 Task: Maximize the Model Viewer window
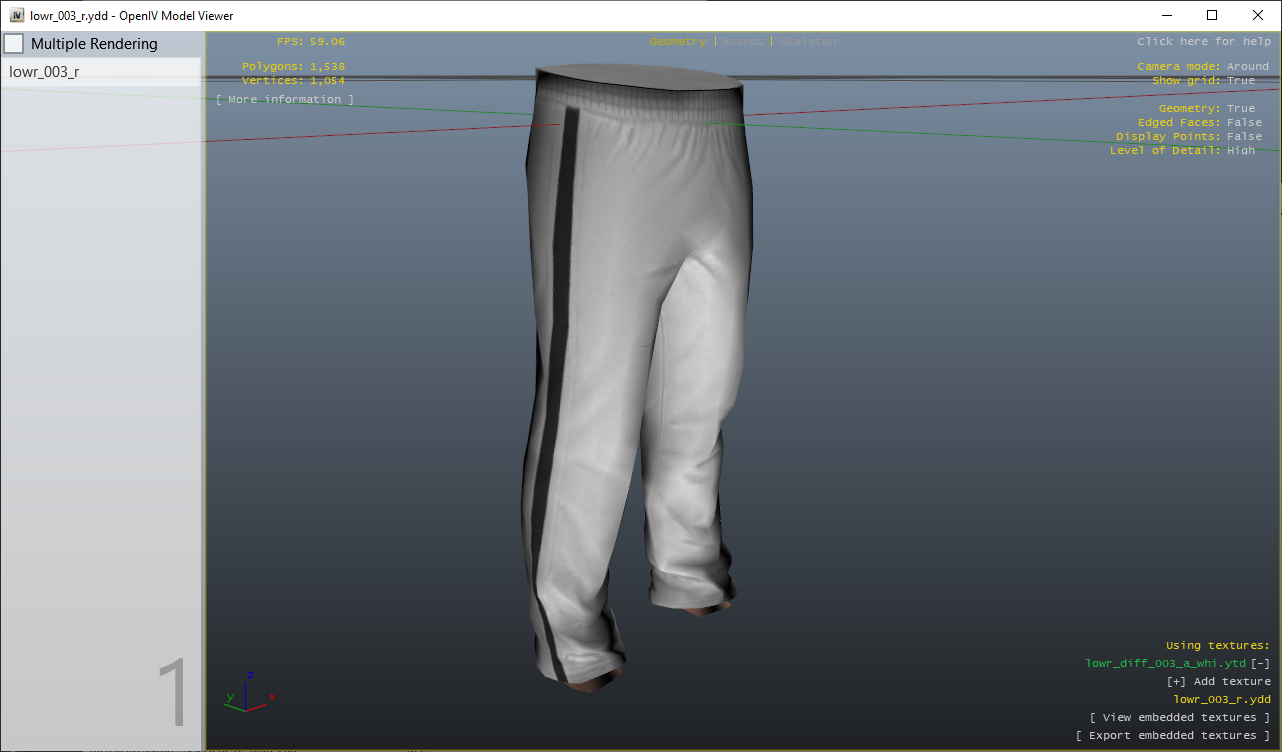click(1212, 15)
